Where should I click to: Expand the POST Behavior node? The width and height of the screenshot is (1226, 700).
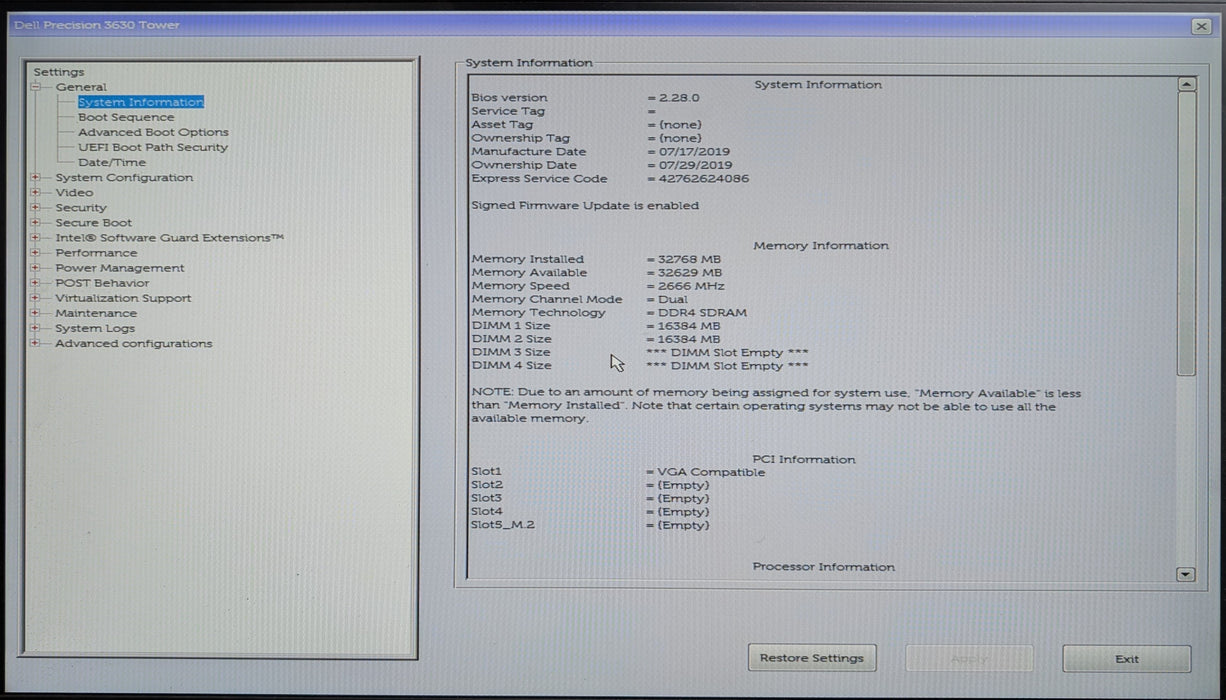coord(35,283)
